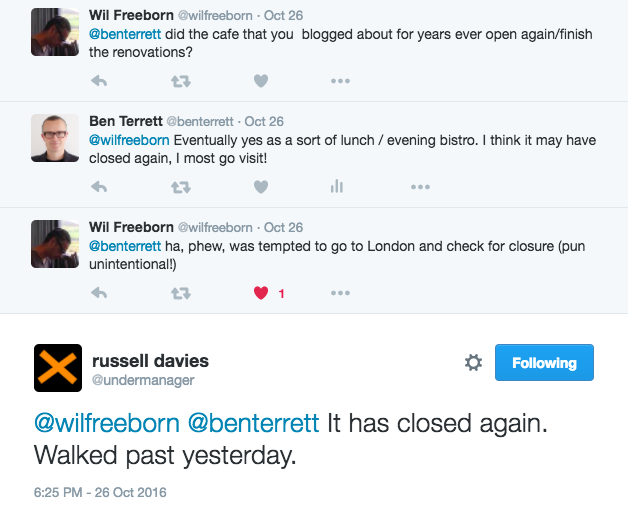Retweet Wil's closure pun tweet
Screen dimensions: 628x508
click(180, 293)
